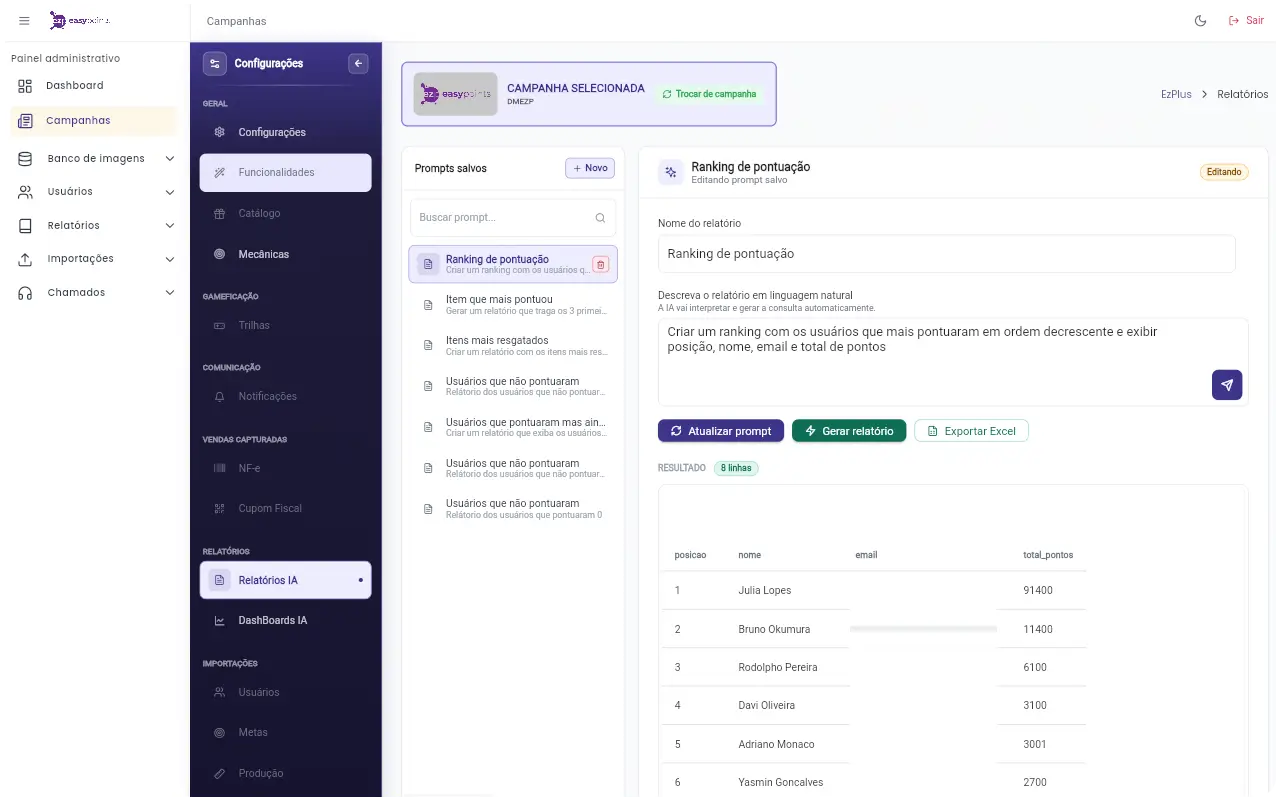Open DashBoards IA via its chart icon
This screenshot has width=1280, height=800.
[x=218, y=620]
